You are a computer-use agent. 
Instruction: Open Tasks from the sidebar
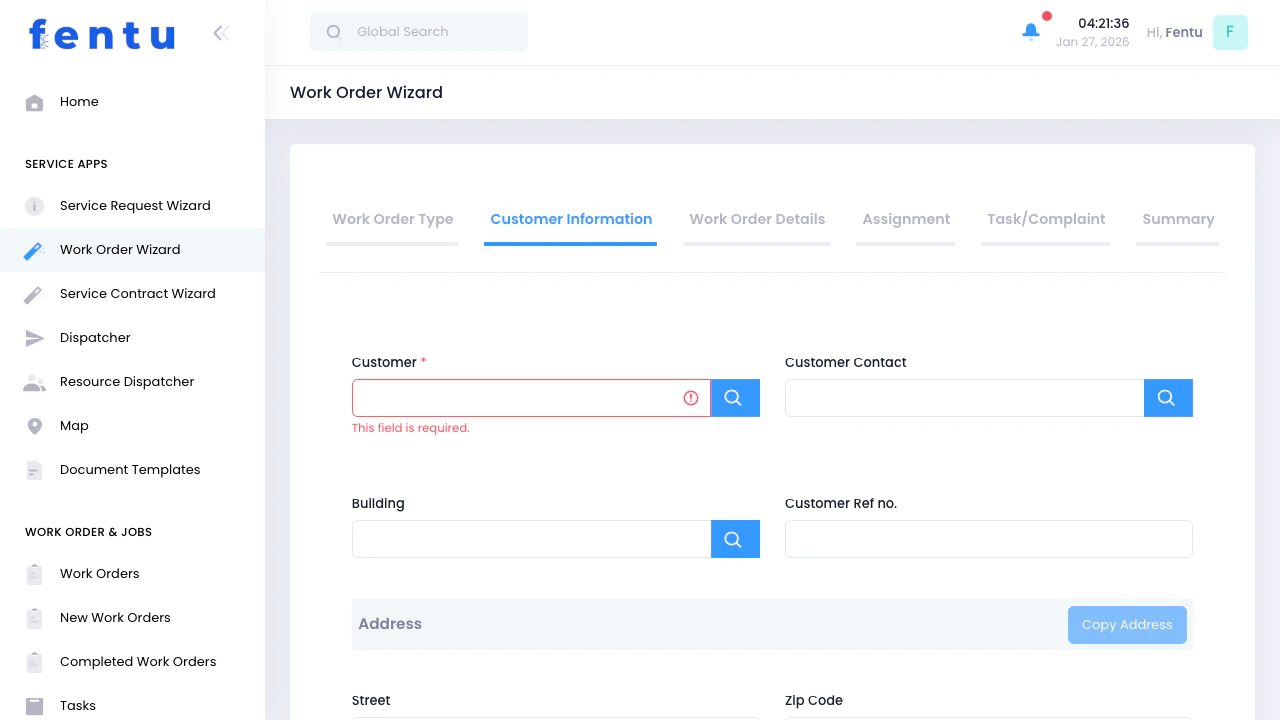tap(77, 705)
